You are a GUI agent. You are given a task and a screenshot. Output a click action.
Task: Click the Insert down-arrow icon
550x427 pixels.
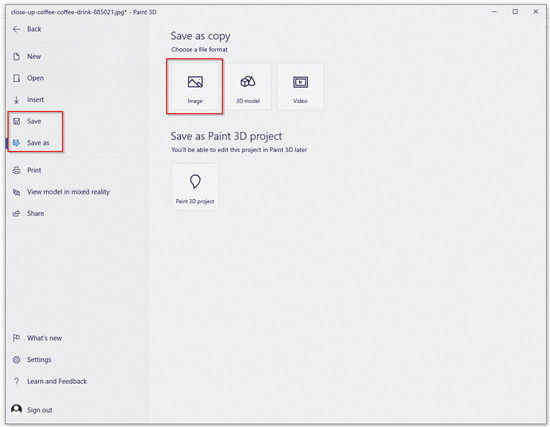pos(16,100)
